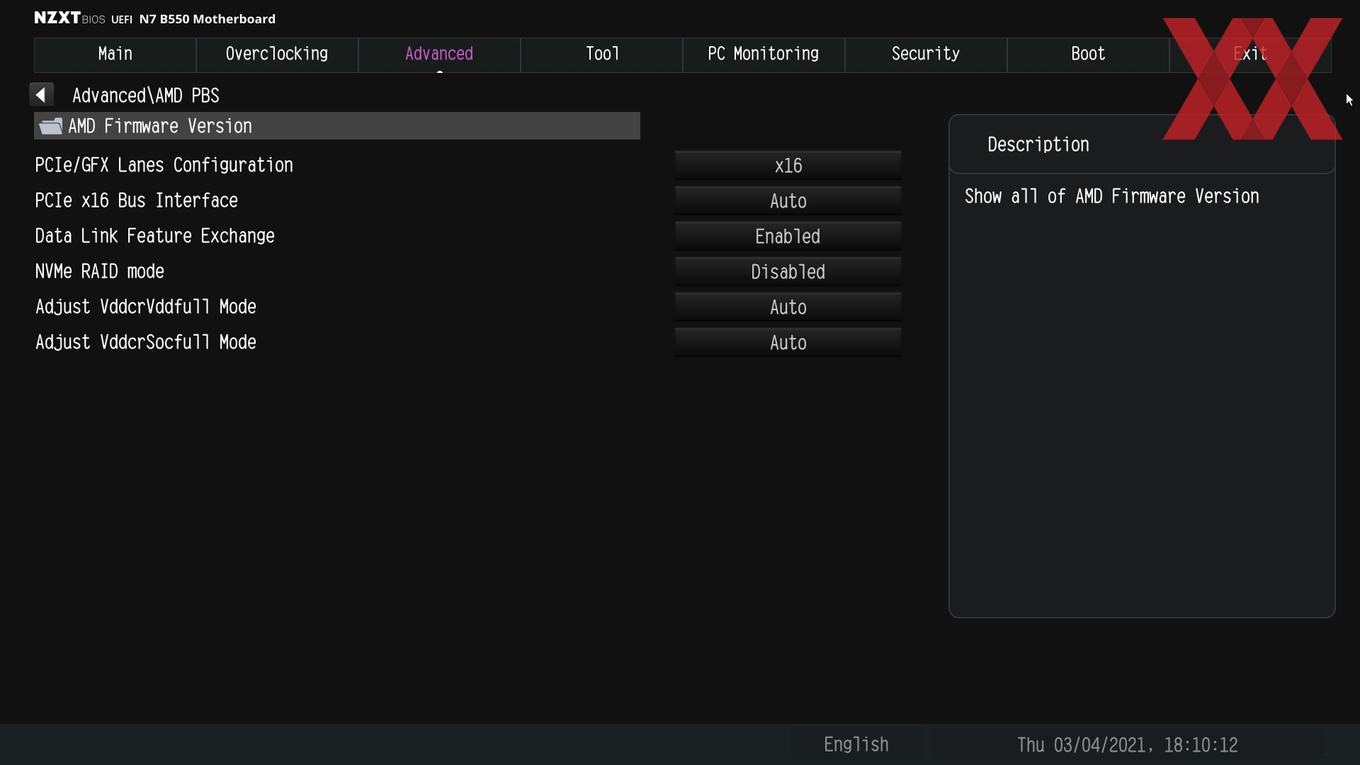This screenshot has height=765, width=1360.
Task: Toggle Data Link Feature Exchange Enabled value
Action: pyautogui.click(x=788, y=237)
